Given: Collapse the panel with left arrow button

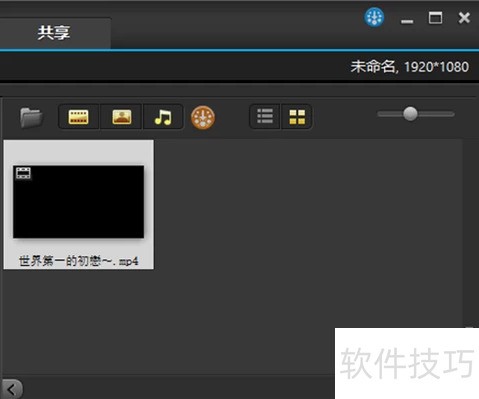Looking at the screenshot, I should pyautogui.click(x=12, y=389).
